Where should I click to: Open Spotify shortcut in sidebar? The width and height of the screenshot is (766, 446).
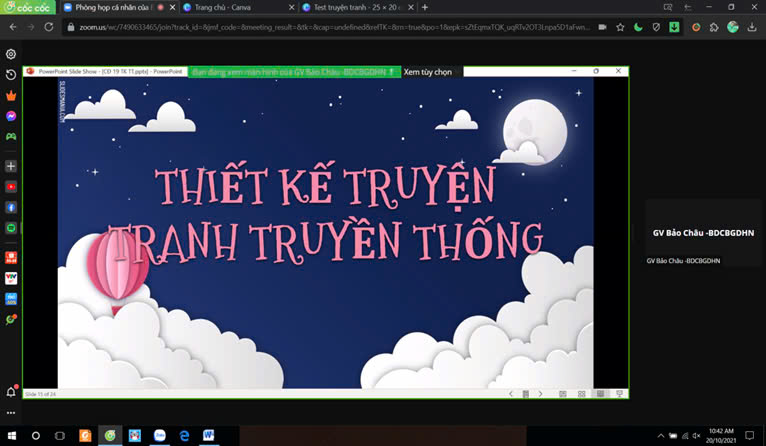11,228
